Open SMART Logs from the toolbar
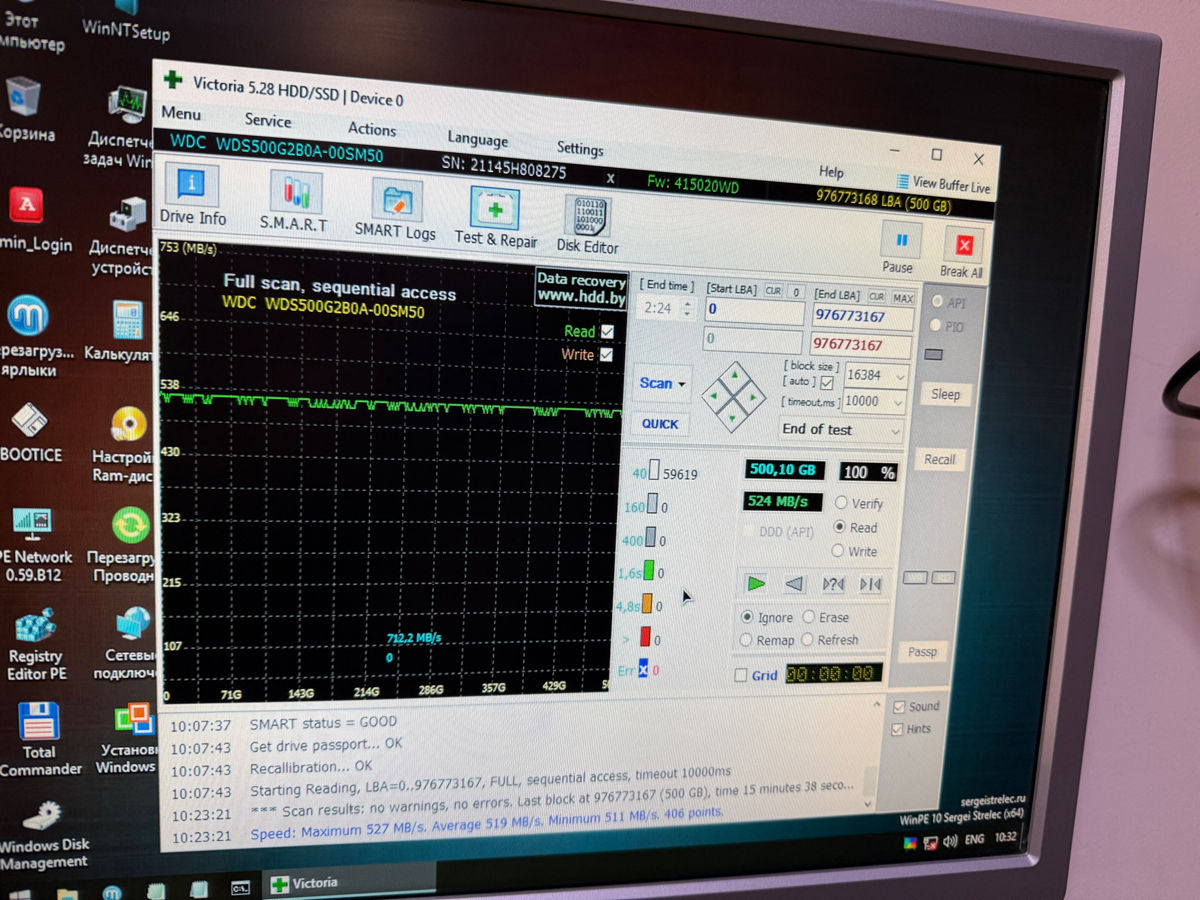Image resolution: width=1200 pixels, height=900 pixels. coord(396,208)
